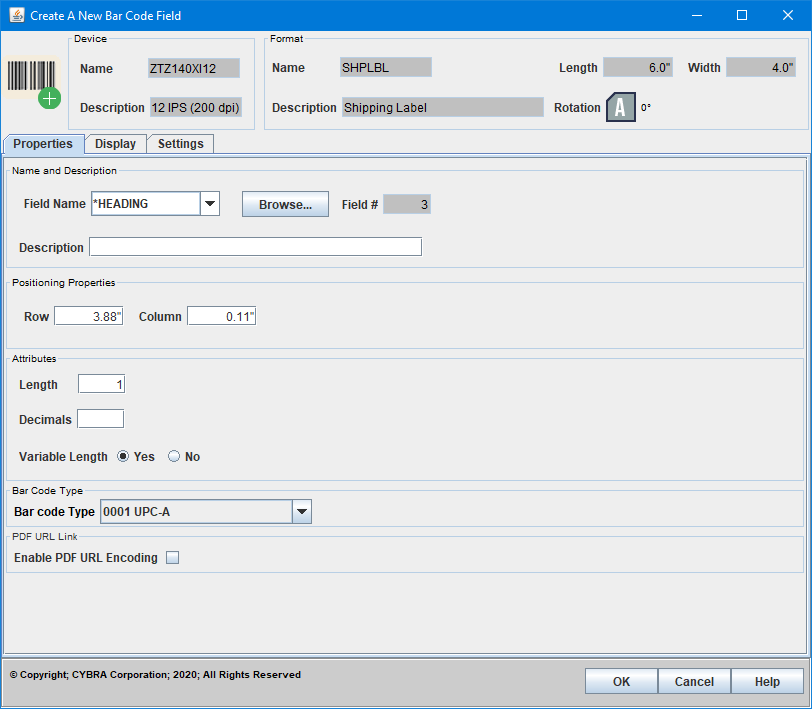Viewport: 812px width, 709px height.
Task: Confirm with the OK button
Action: [621, 681]
